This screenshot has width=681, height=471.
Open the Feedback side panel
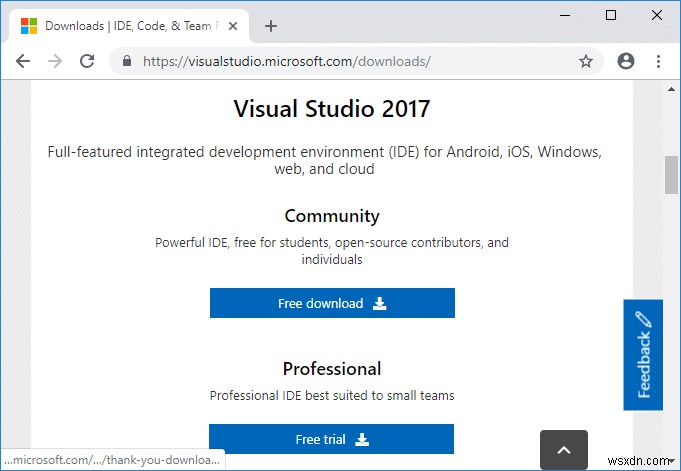tap(642, 354)
